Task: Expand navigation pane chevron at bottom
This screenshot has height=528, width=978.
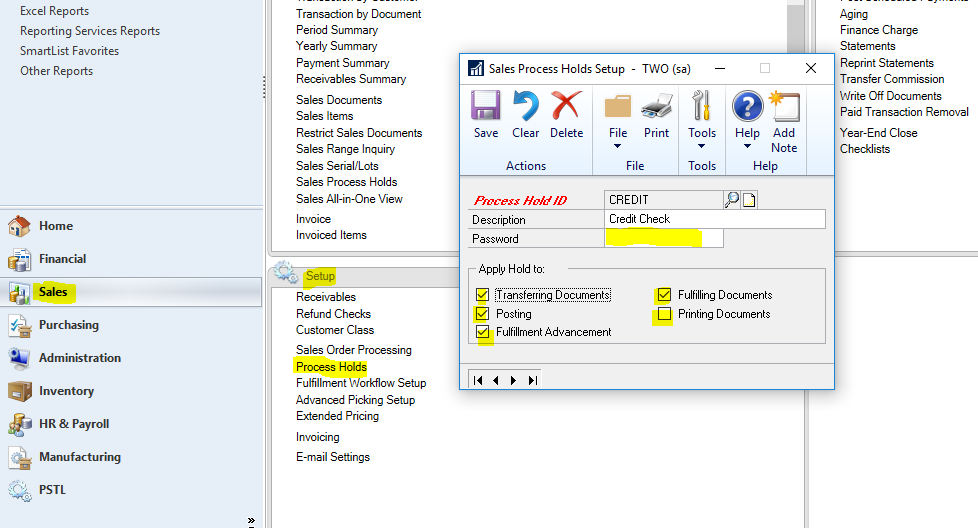Action: pyautogui.click(x=251, y=521)
